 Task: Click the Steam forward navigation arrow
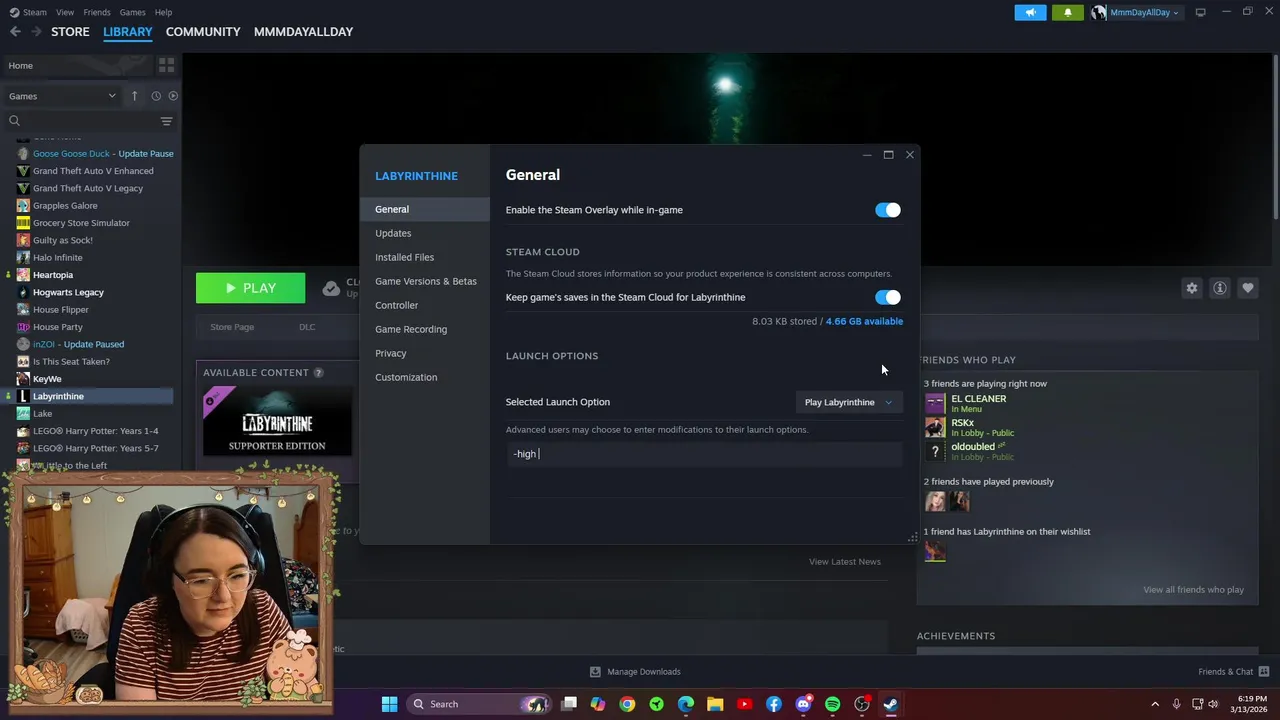pyautogui.click(x=37, y=32)
